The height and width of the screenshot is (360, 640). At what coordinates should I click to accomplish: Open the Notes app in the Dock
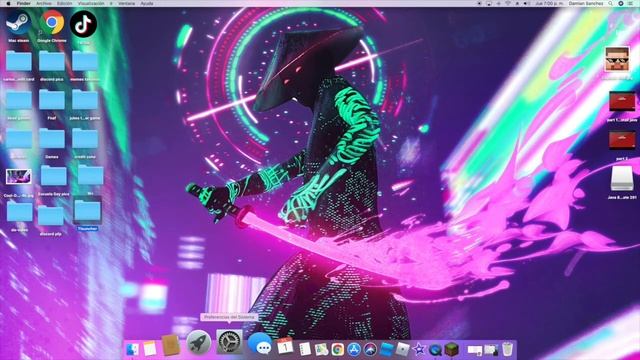click(150, 349)
